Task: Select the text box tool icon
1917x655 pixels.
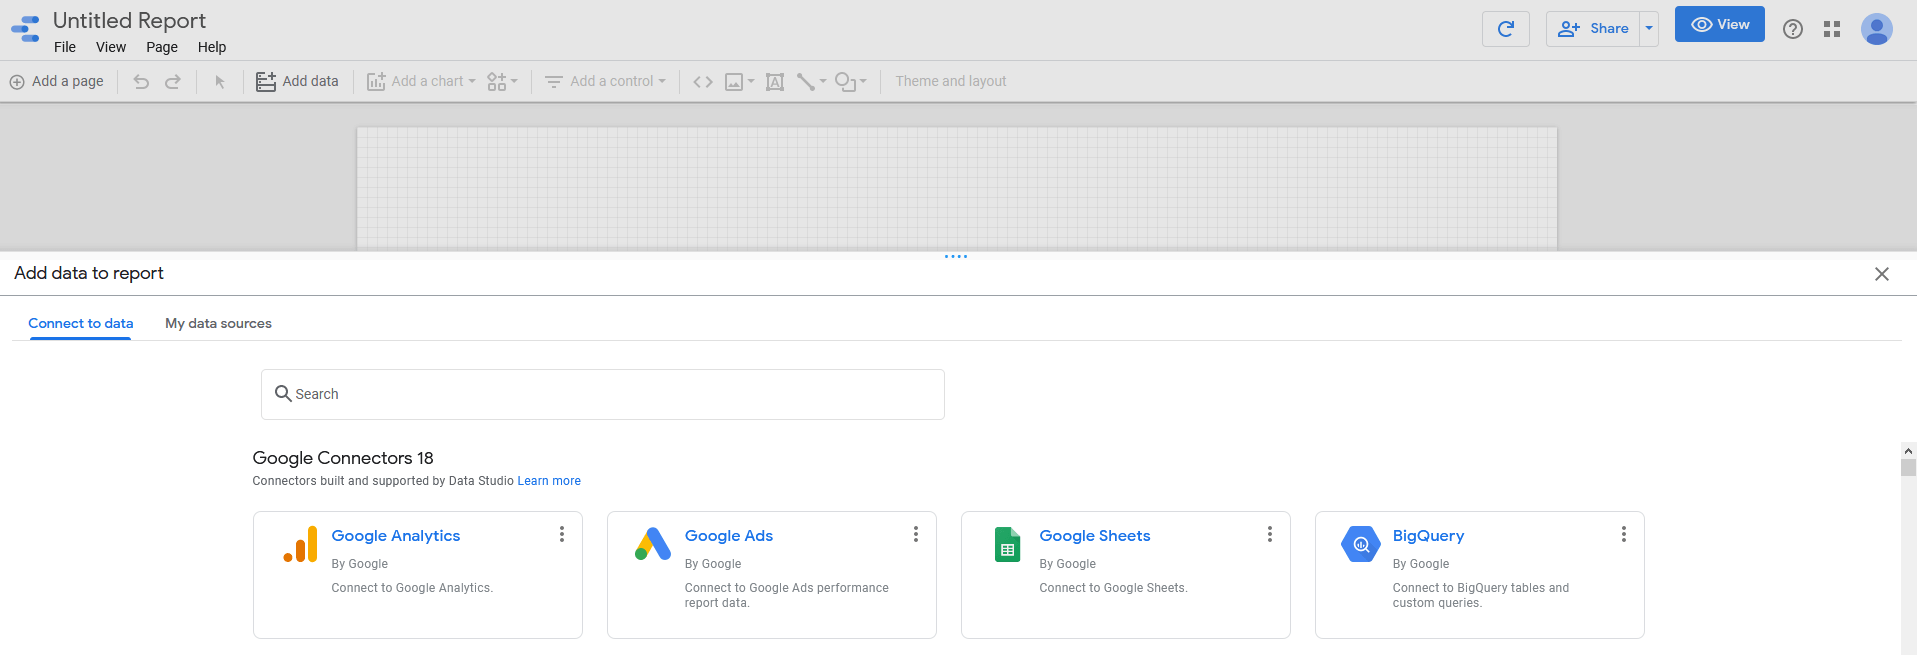Action: (x=775, y=82)
